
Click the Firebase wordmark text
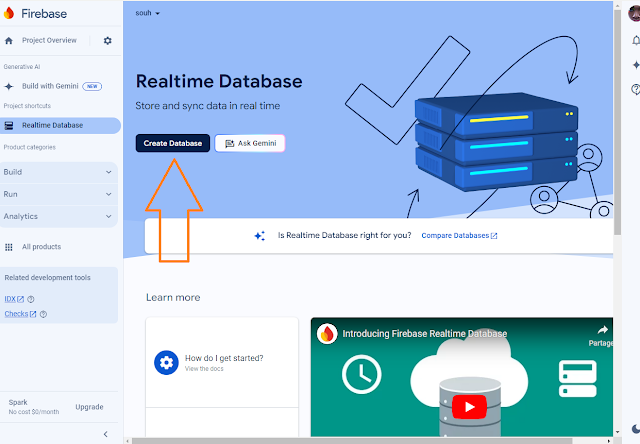tap(44, 14)
